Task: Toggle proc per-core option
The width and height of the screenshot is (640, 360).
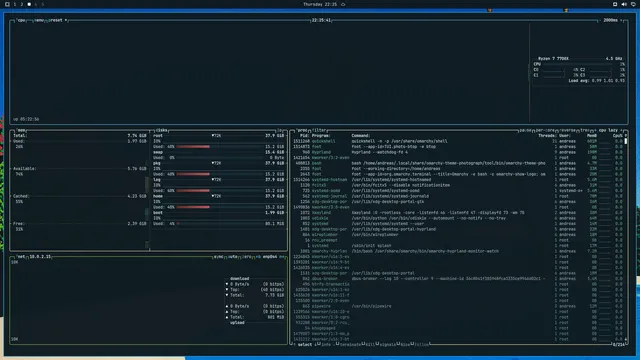Action: 545,130
